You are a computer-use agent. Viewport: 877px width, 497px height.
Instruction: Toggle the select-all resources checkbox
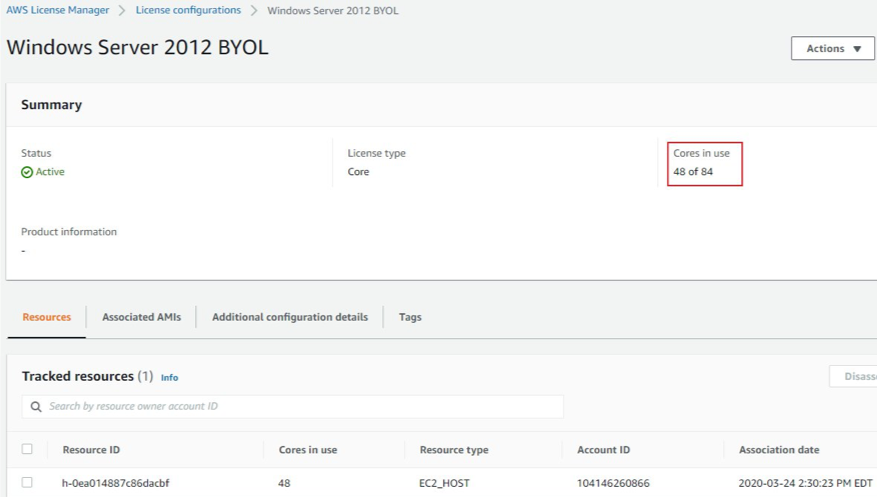(27, 449)
